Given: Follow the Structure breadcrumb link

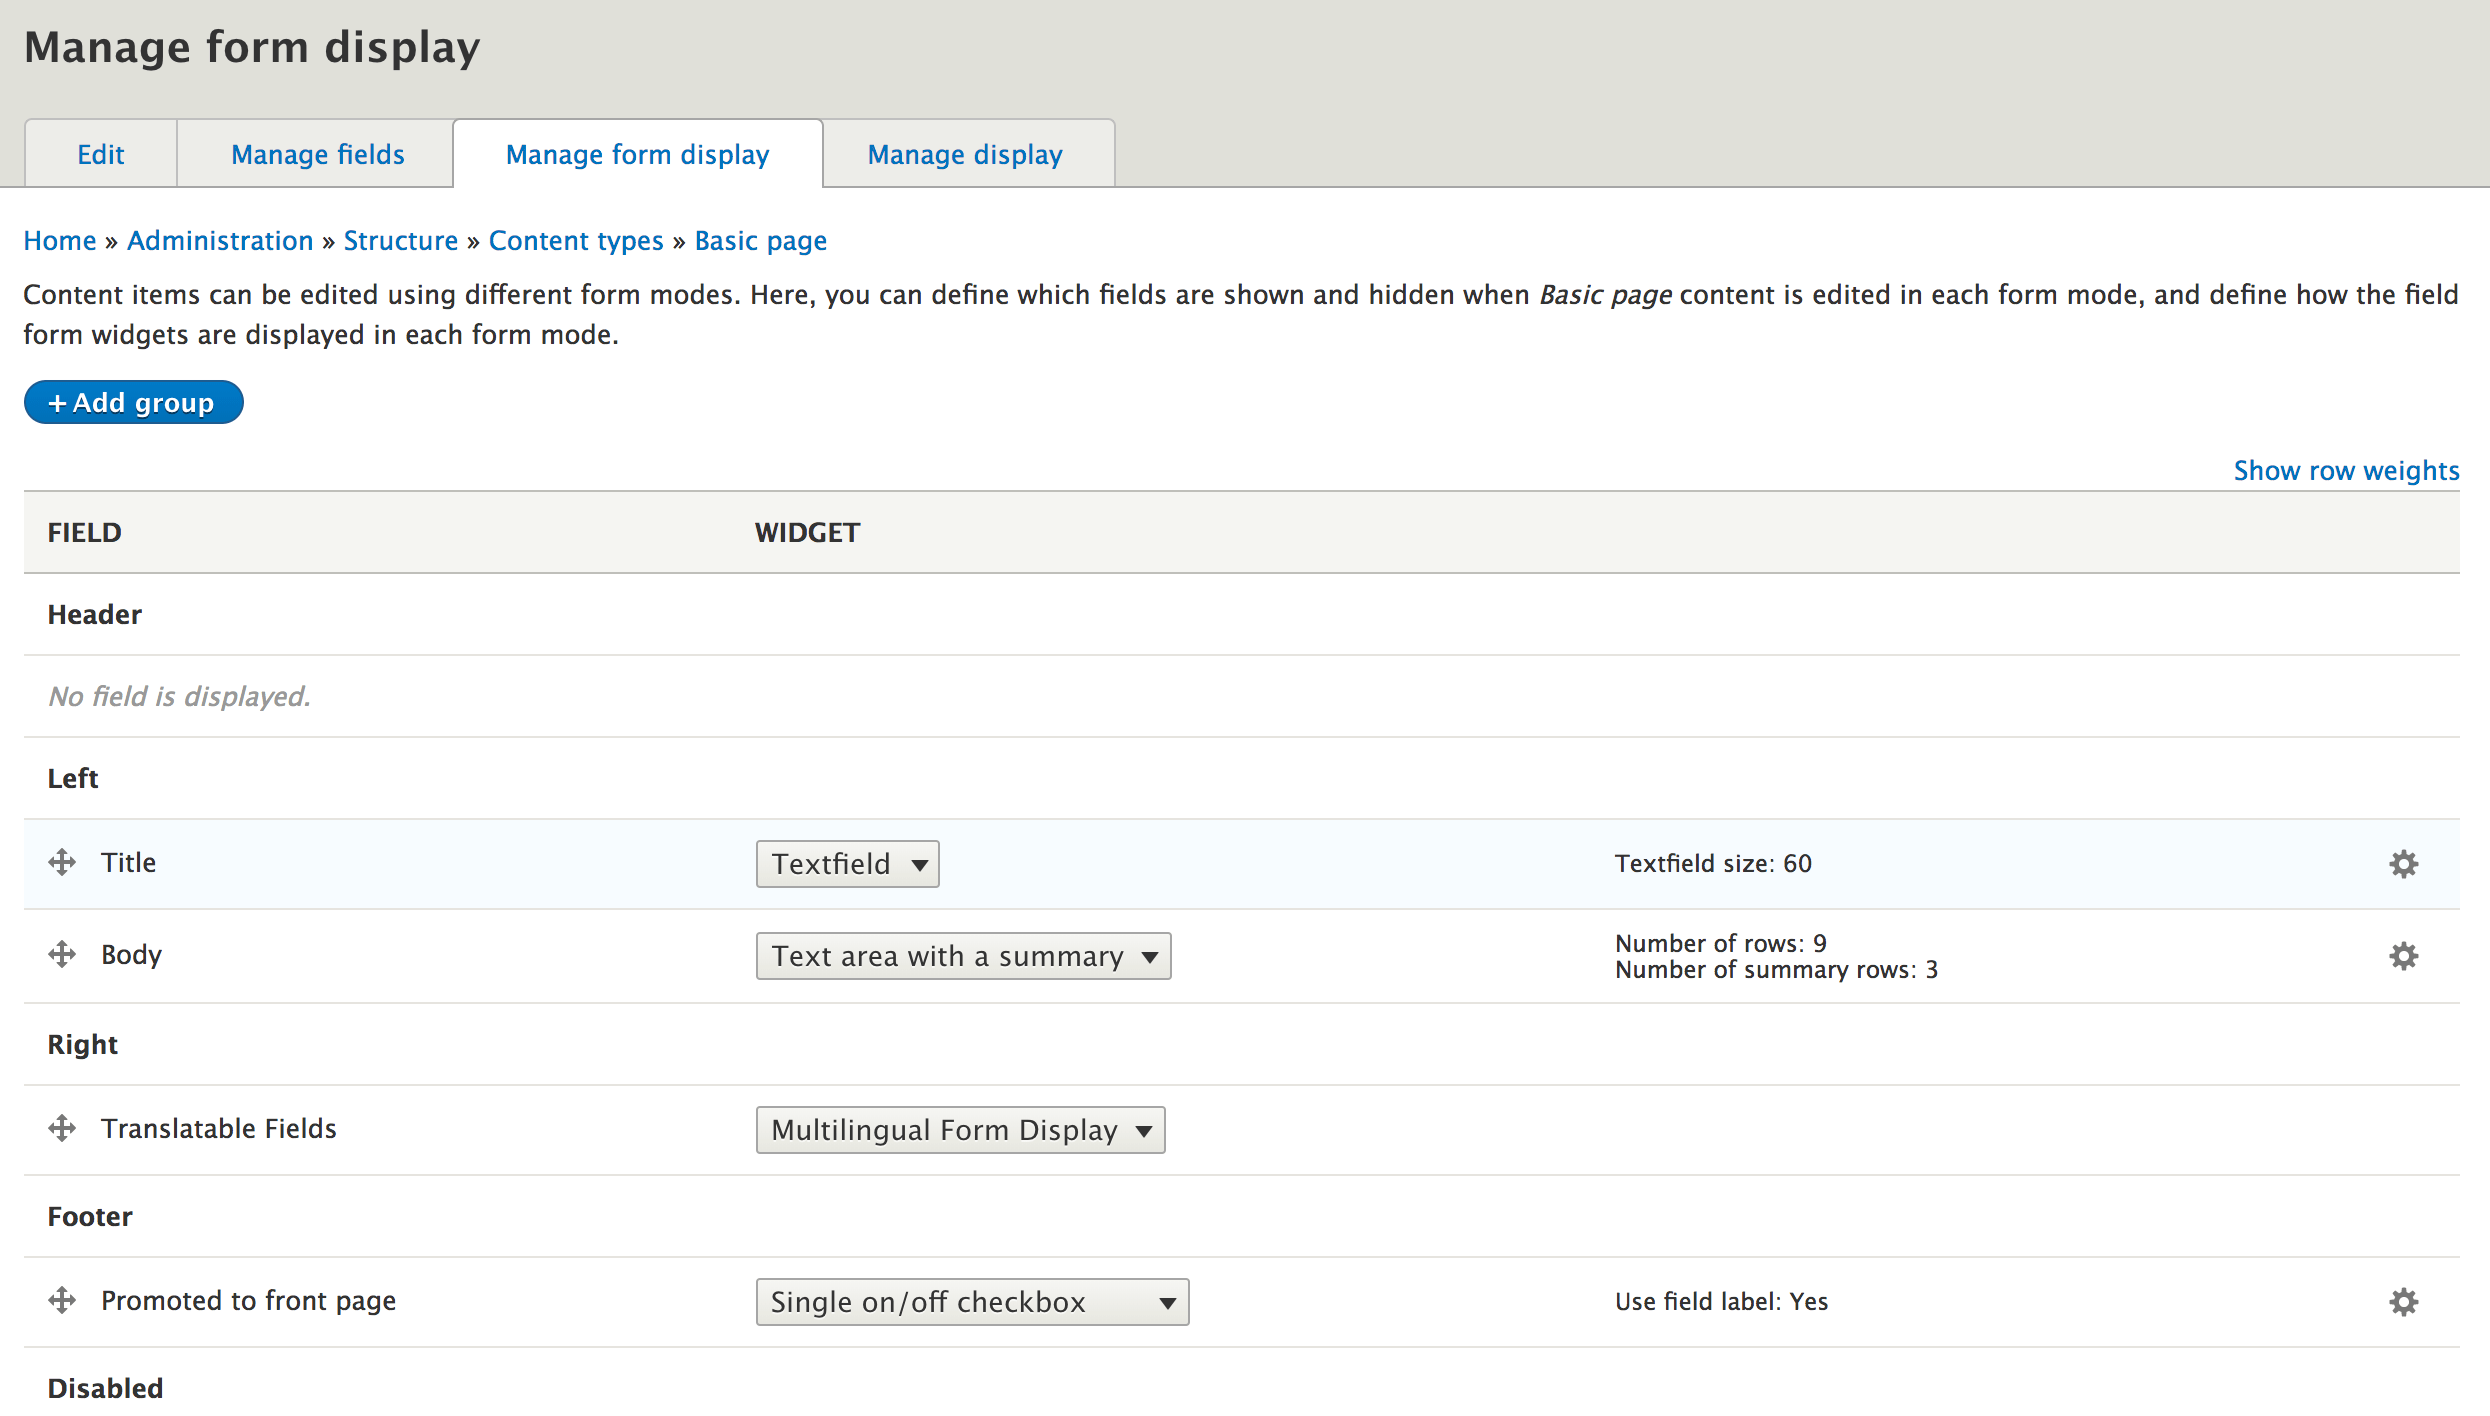Looking at the screenshot, I should (x=400, y=240).
